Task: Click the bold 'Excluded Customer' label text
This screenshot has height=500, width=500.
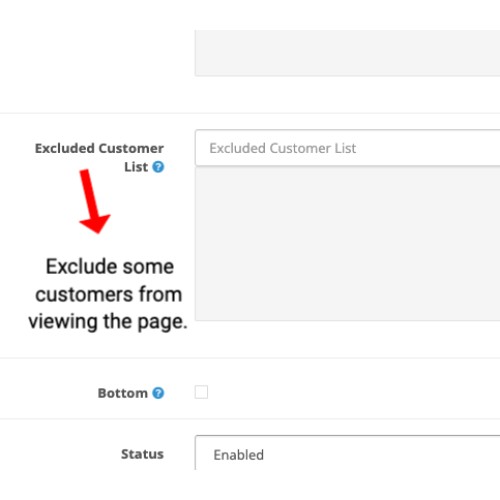Action: [x=99, y=148]
